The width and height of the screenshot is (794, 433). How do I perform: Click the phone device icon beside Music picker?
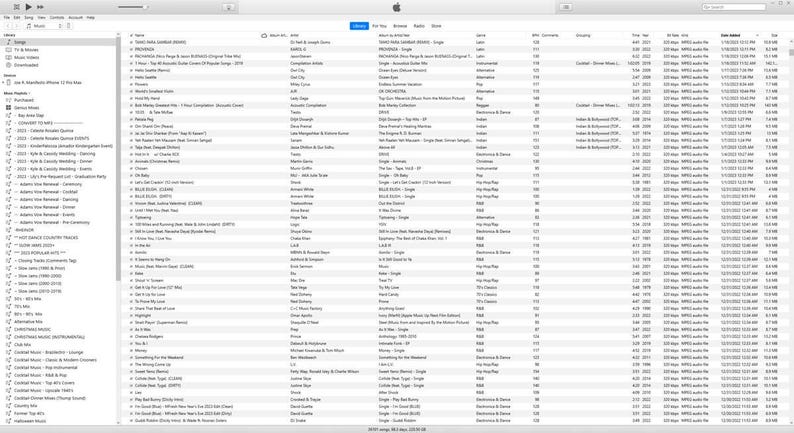69,26
